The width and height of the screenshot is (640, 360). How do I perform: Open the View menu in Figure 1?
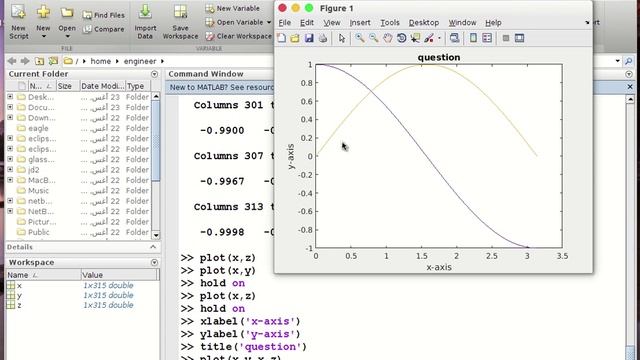coord(332,23)
